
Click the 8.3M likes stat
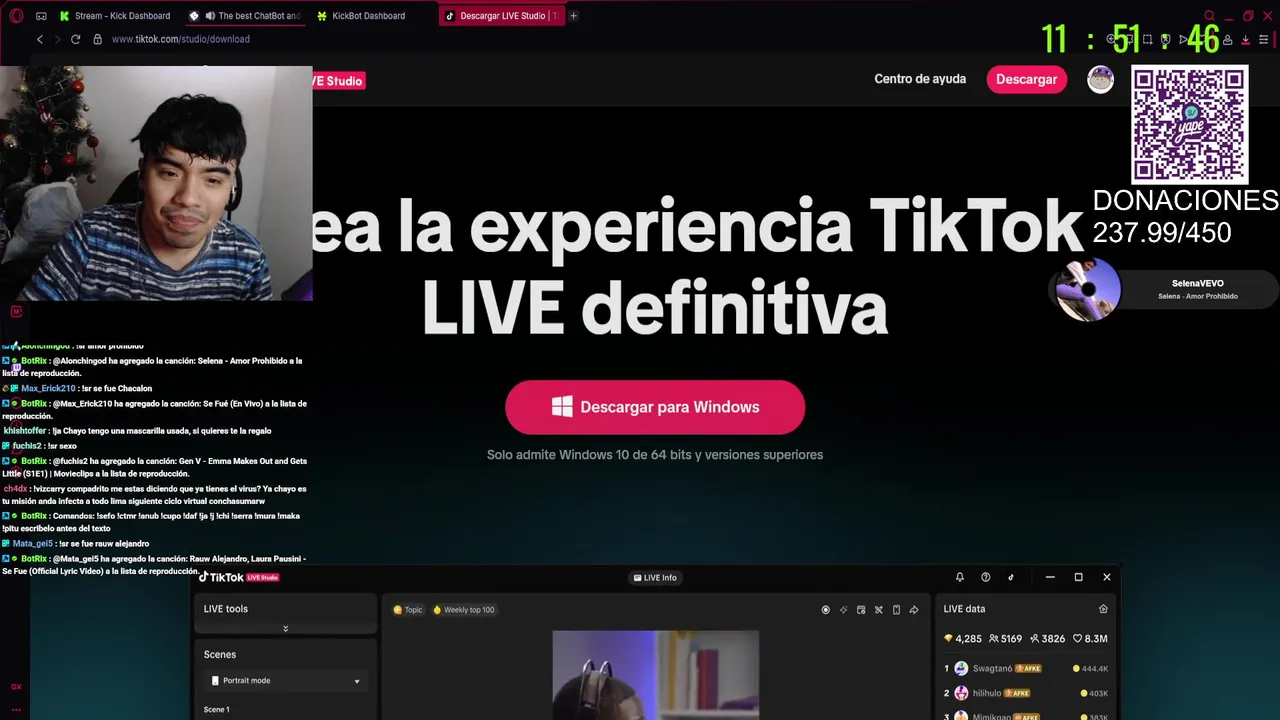[1090, 639]
